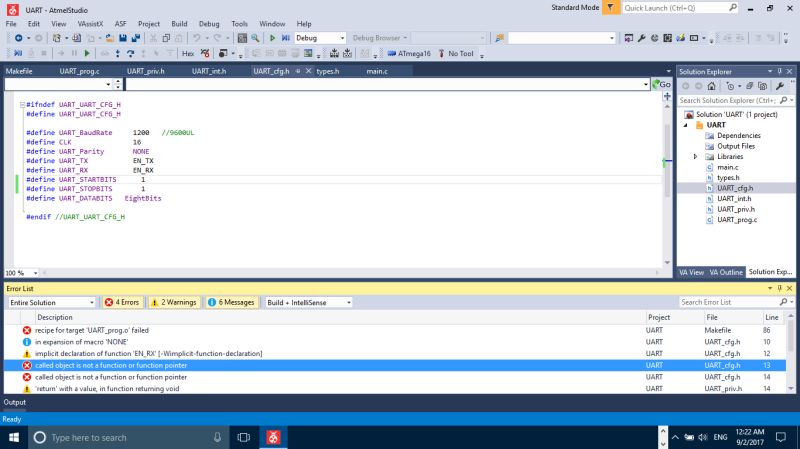This screenshot has width=800, height=449.
Task: Open the ASF menu
Action: tap(120, 24)
